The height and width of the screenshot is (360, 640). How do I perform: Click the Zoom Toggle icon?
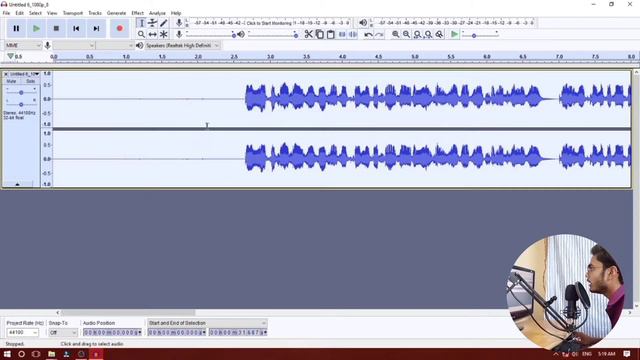click(439, 35)
